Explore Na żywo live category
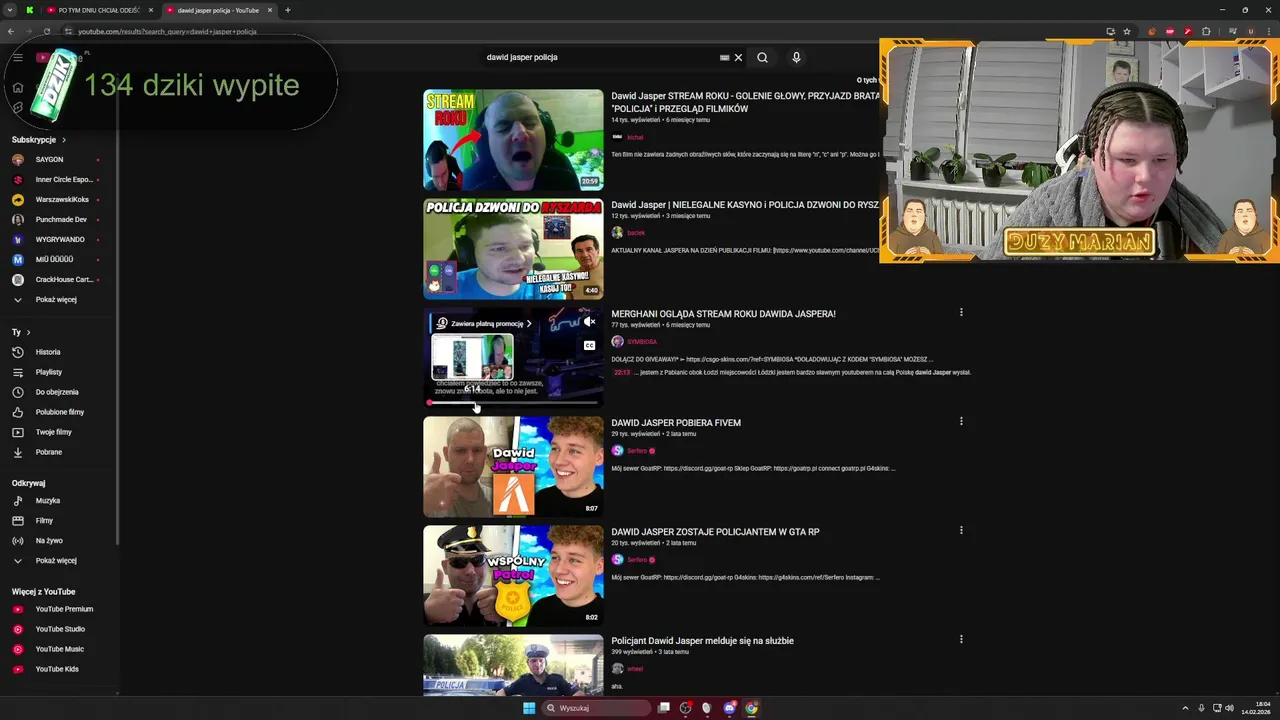The width and height of the screenshot is (1280, 720). pos(48,540)
